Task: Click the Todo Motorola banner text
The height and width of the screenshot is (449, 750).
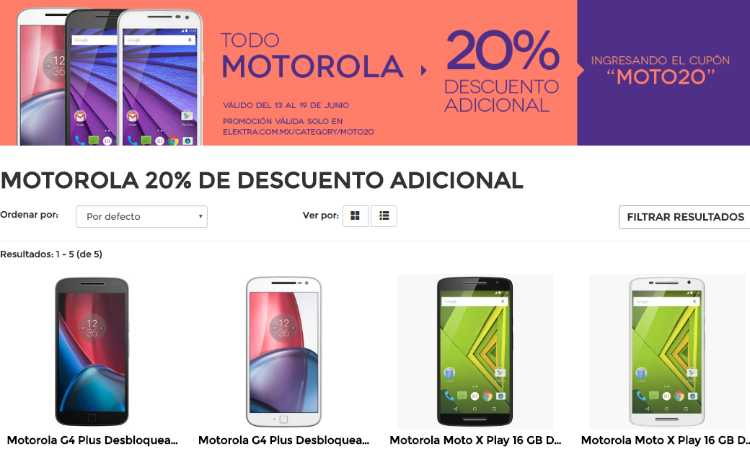Action: 313,56
